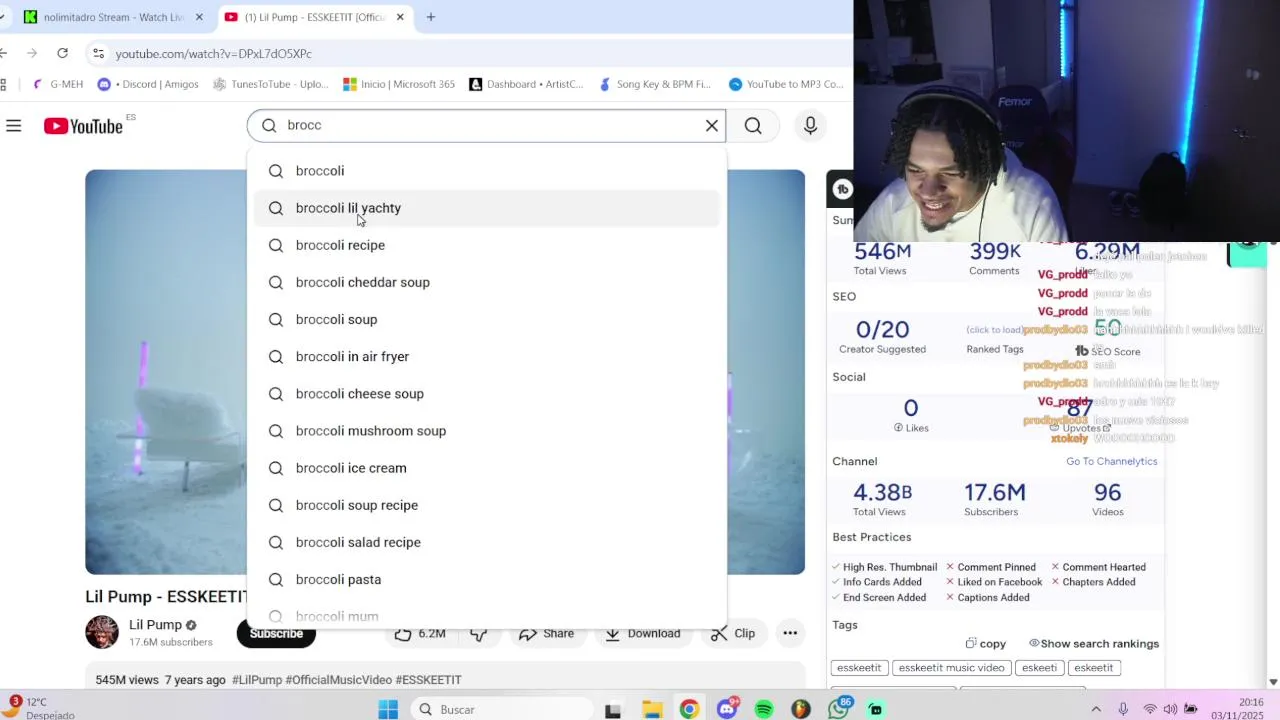Open a new browser tab
Screen dimensions: 1280x720
point(431,17)
